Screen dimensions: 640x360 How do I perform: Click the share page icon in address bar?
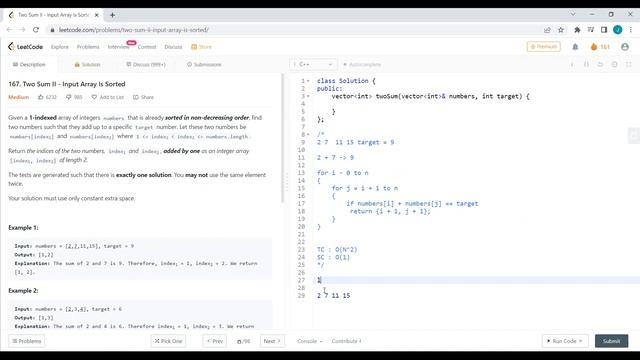coord(547,30)
